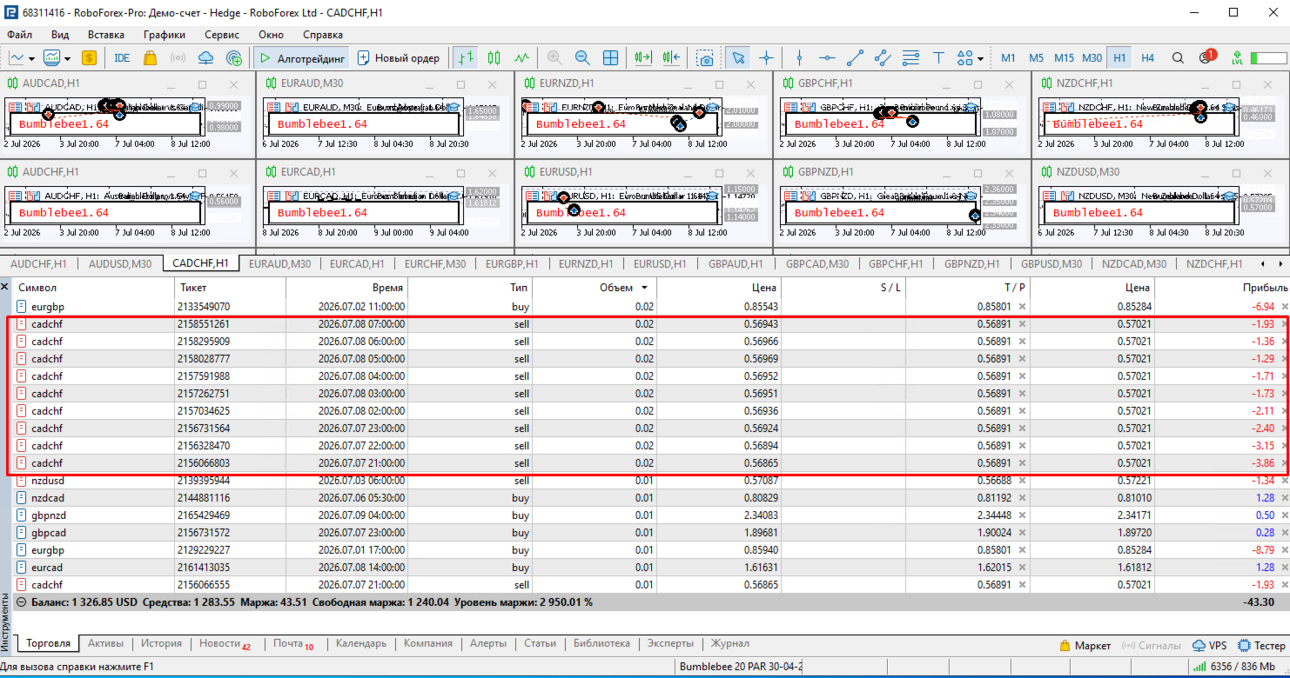Screen dimensions: 1290x678
Task: Click the Новый ордер button
Action: [x=399, y=58]
